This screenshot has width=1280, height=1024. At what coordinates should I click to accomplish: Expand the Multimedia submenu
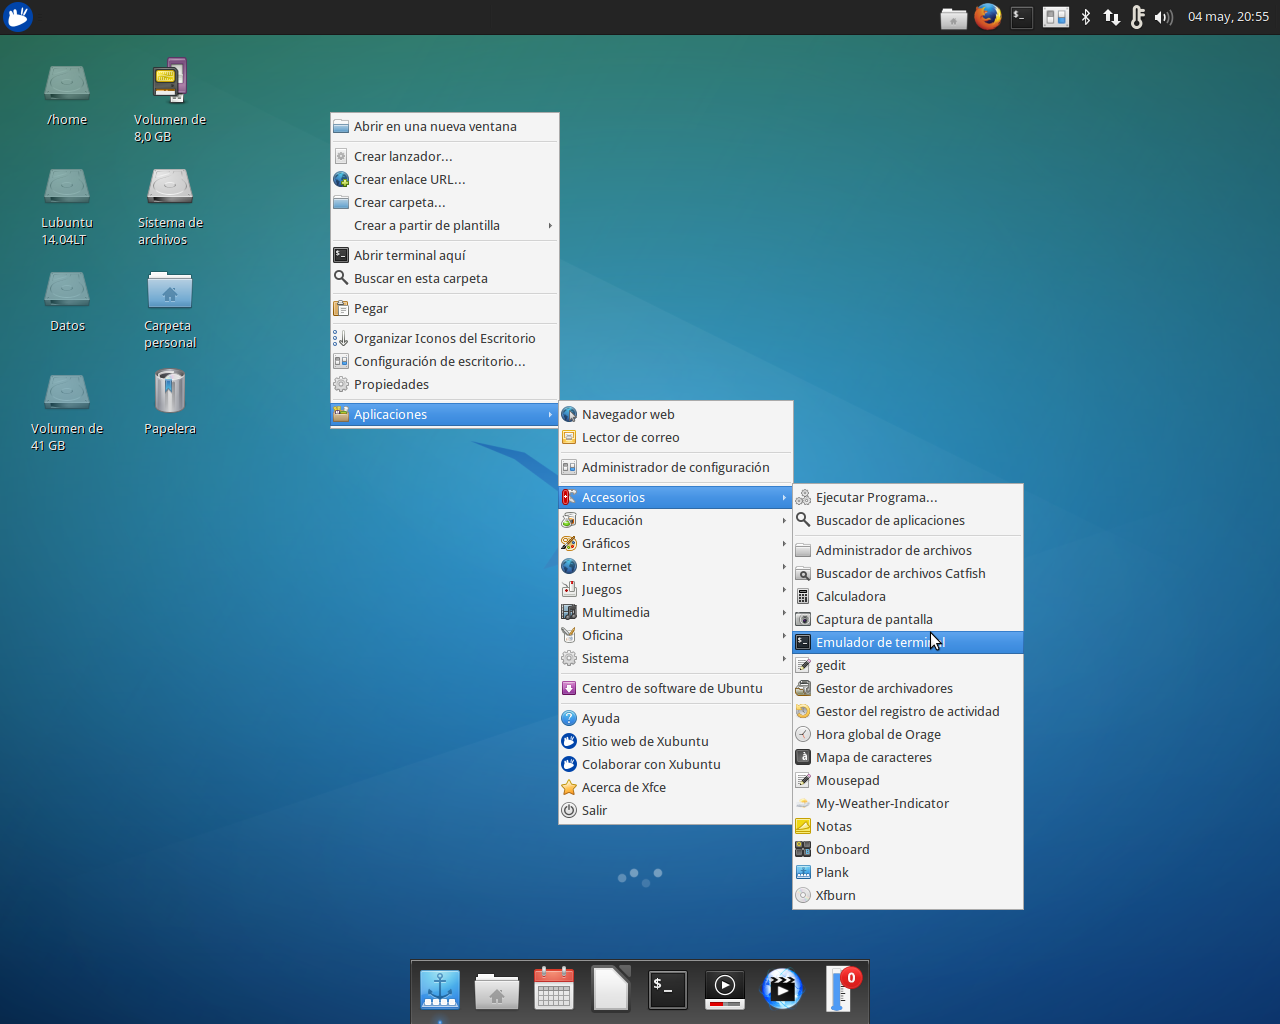(x=615, y=612)
